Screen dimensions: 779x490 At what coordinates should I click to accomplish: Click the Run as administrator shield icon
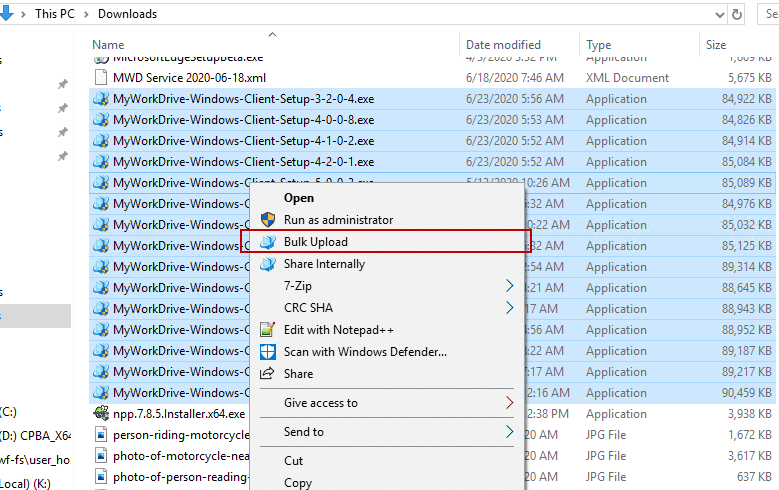(267, 220)
